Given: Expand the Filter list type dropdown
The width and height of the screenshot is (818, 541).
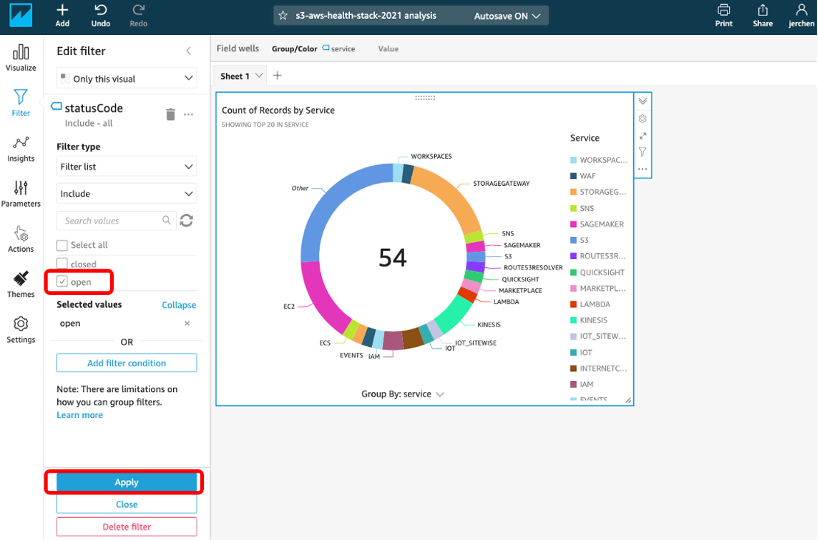Looking at the screenshot, I should [x=126, y=167].
